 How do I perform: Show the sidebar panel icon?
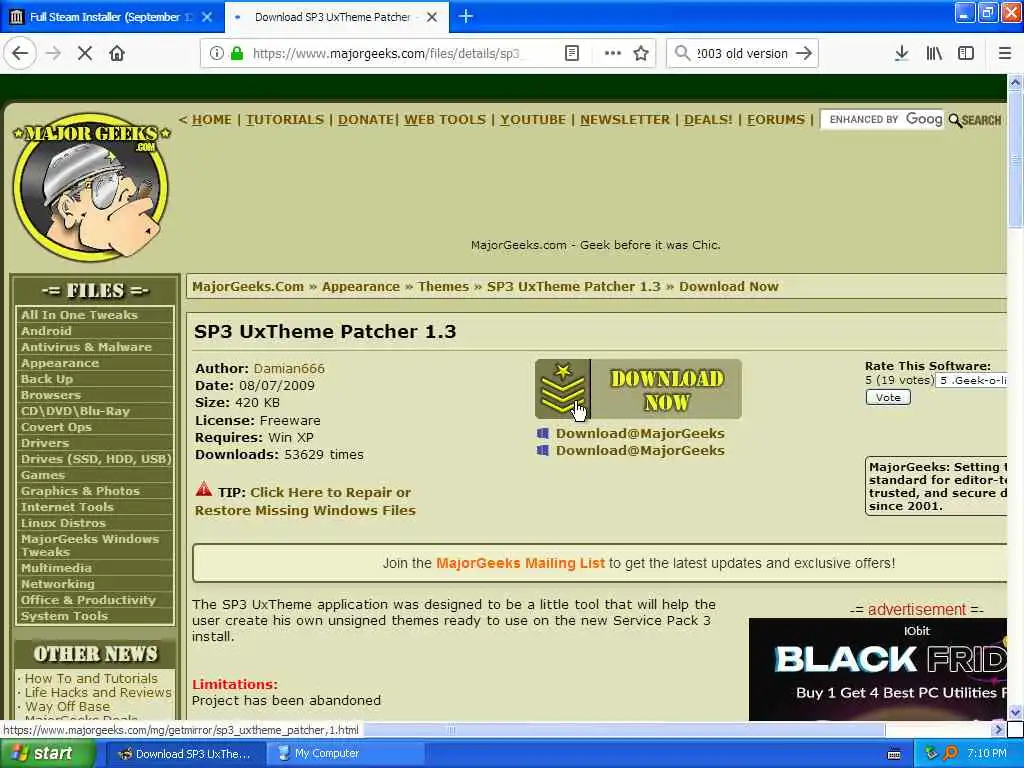pyautogui.click(x=966, y=54)
